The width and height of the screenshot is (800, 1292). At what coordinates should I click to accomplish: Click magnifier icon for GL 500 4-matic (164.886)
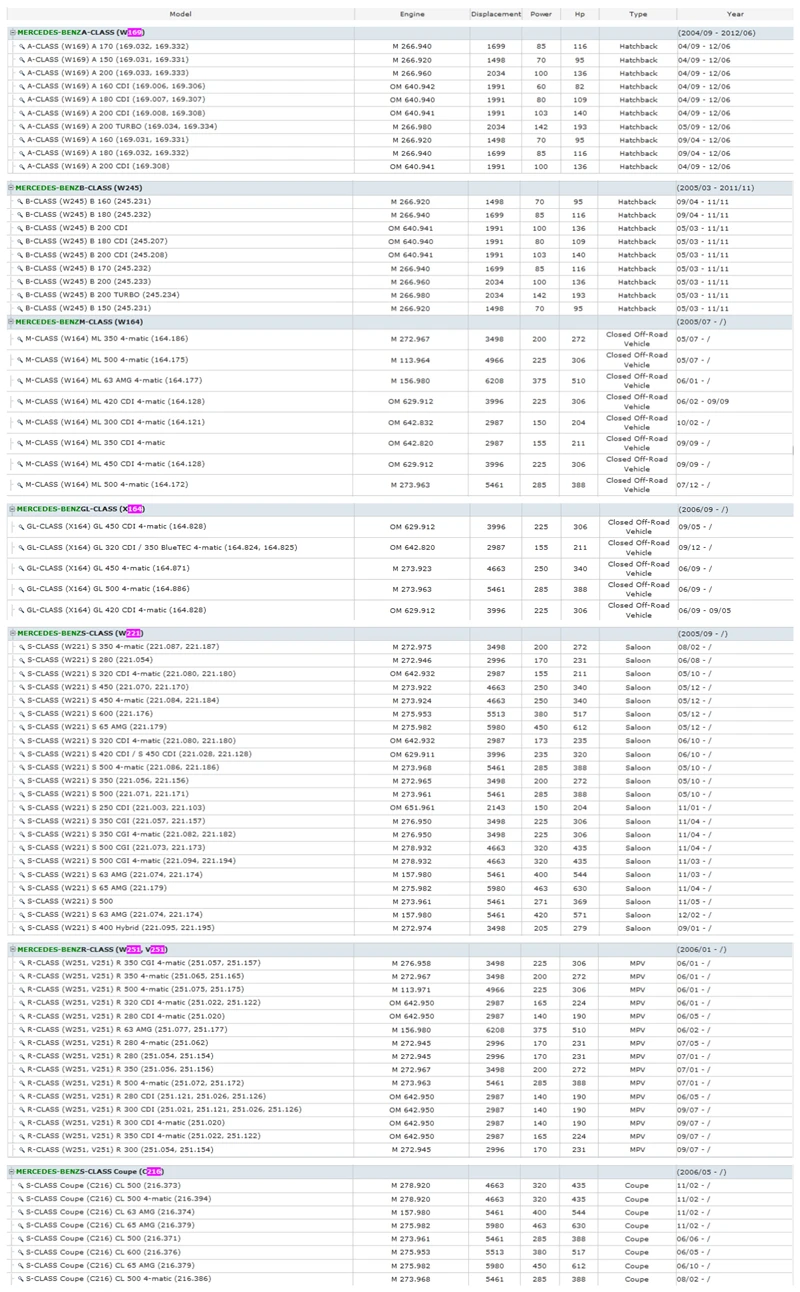[21, 589]
